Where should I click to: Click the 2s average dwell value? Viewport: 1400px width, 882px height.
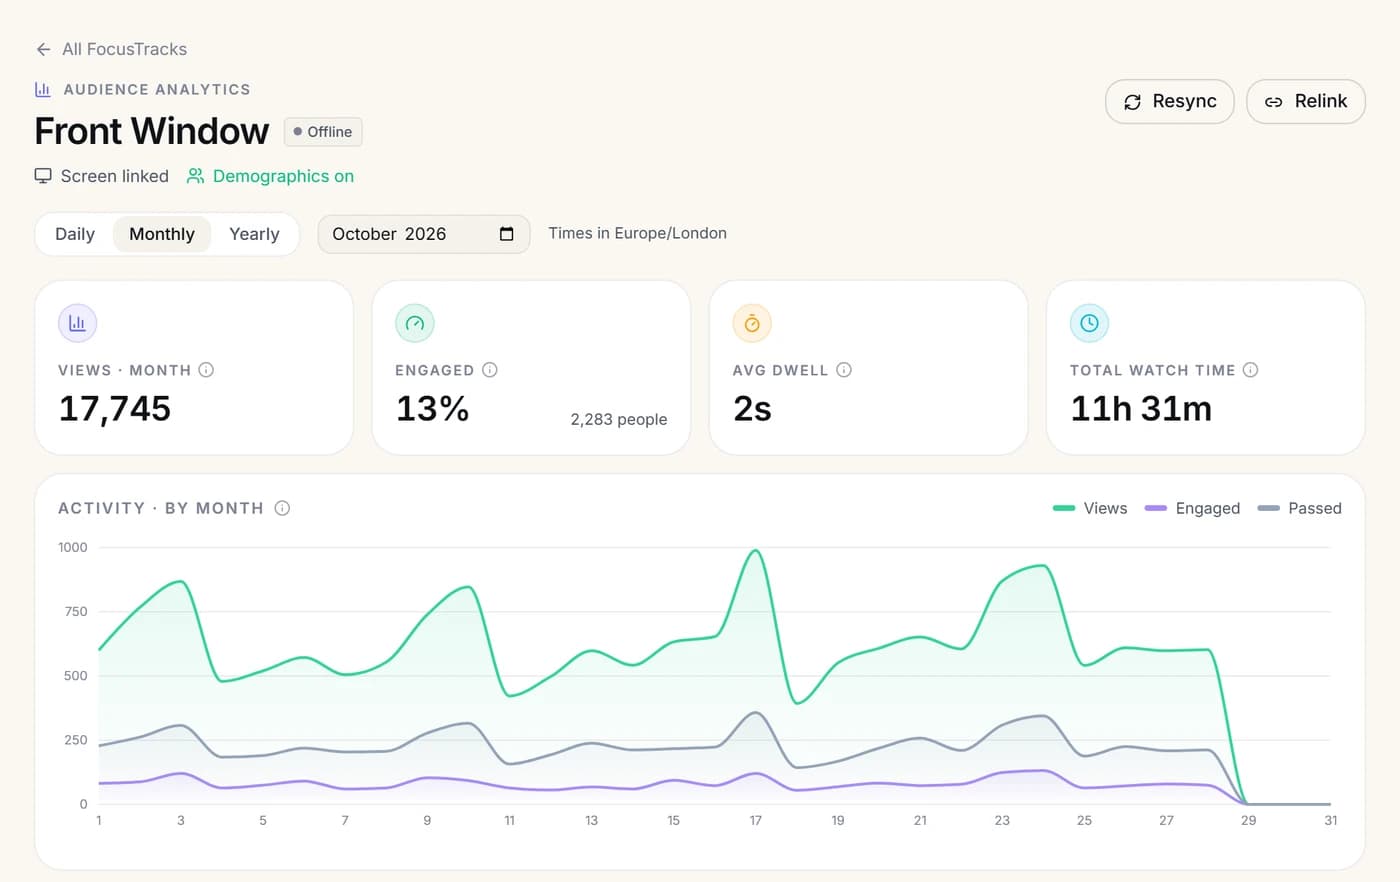coord(752,408)
